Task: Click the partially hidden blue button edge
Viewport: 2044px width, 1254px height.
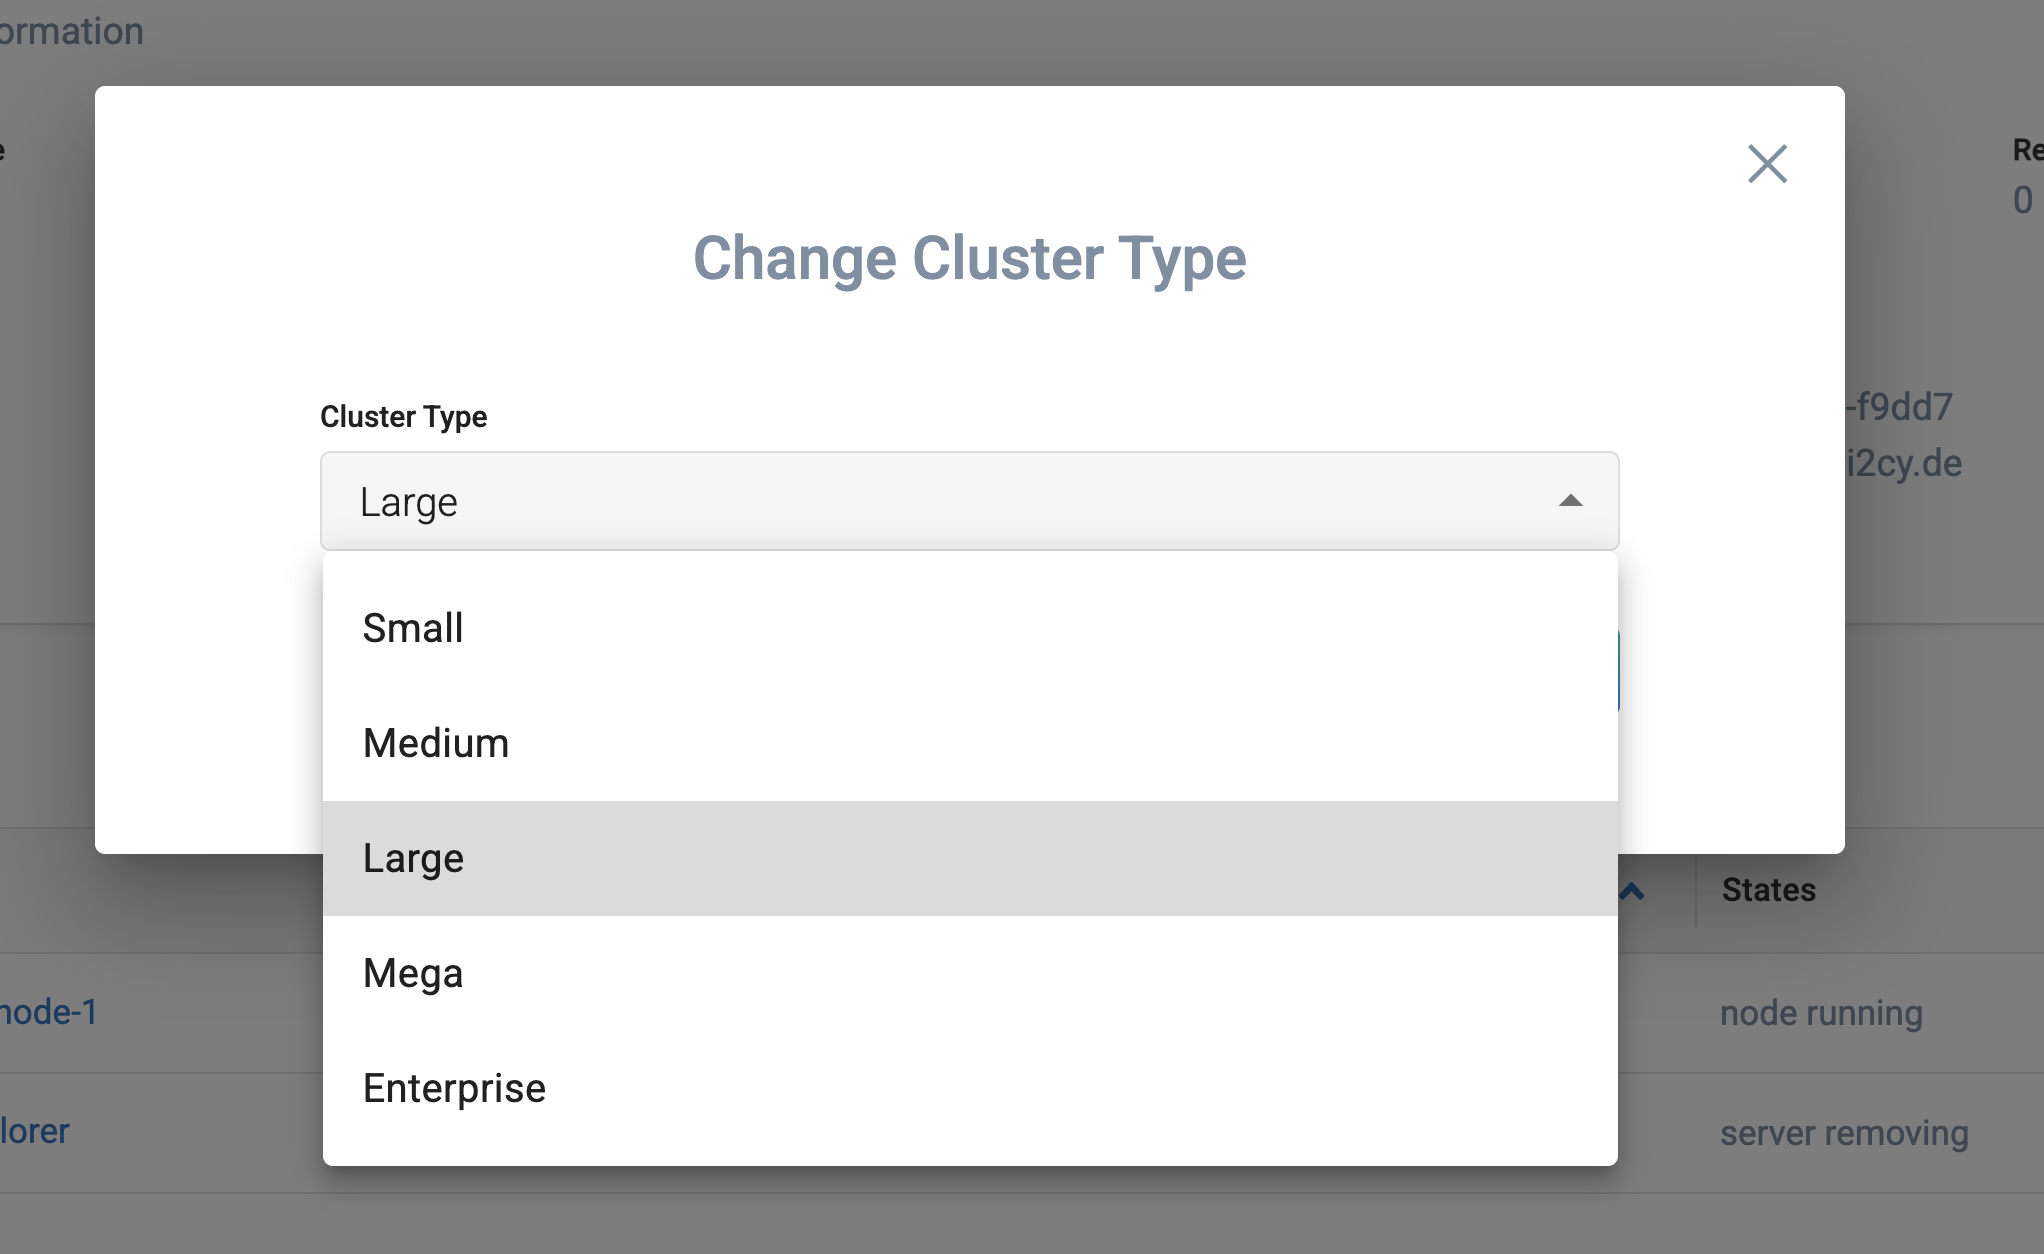Action: point(1619,672)
